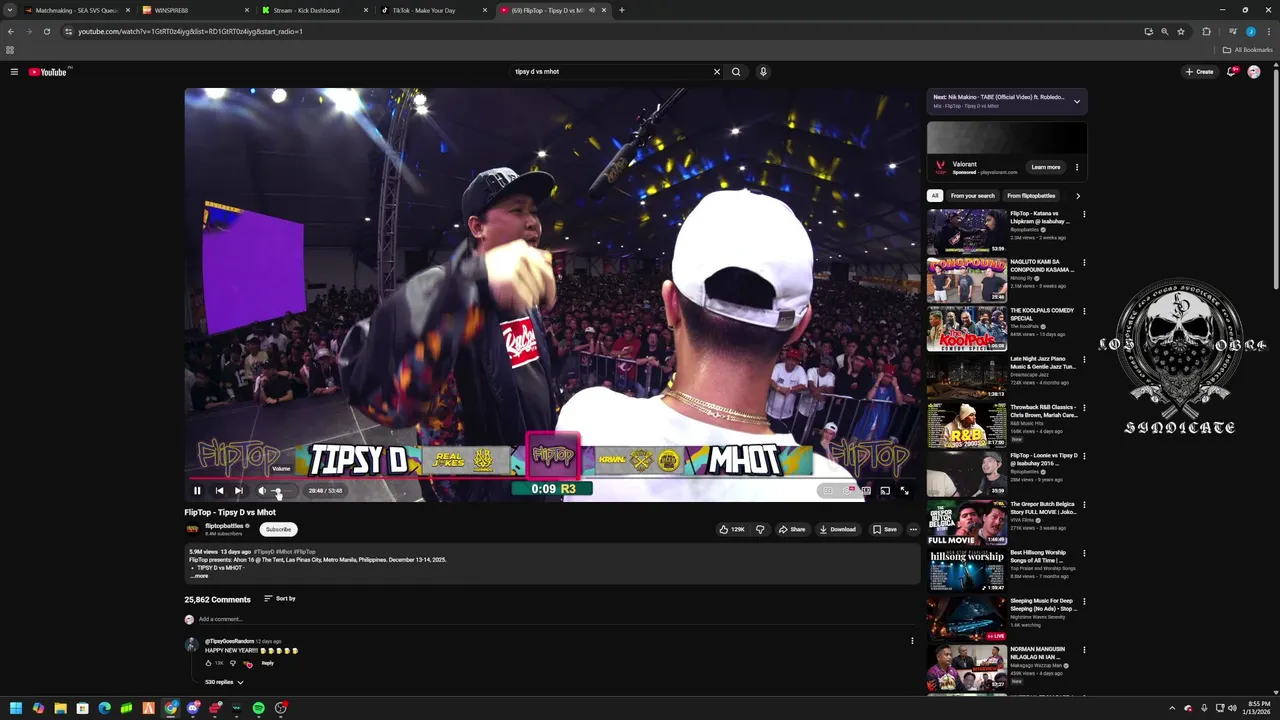Download the video
The image size is (1280, 720).
(838, 529)
